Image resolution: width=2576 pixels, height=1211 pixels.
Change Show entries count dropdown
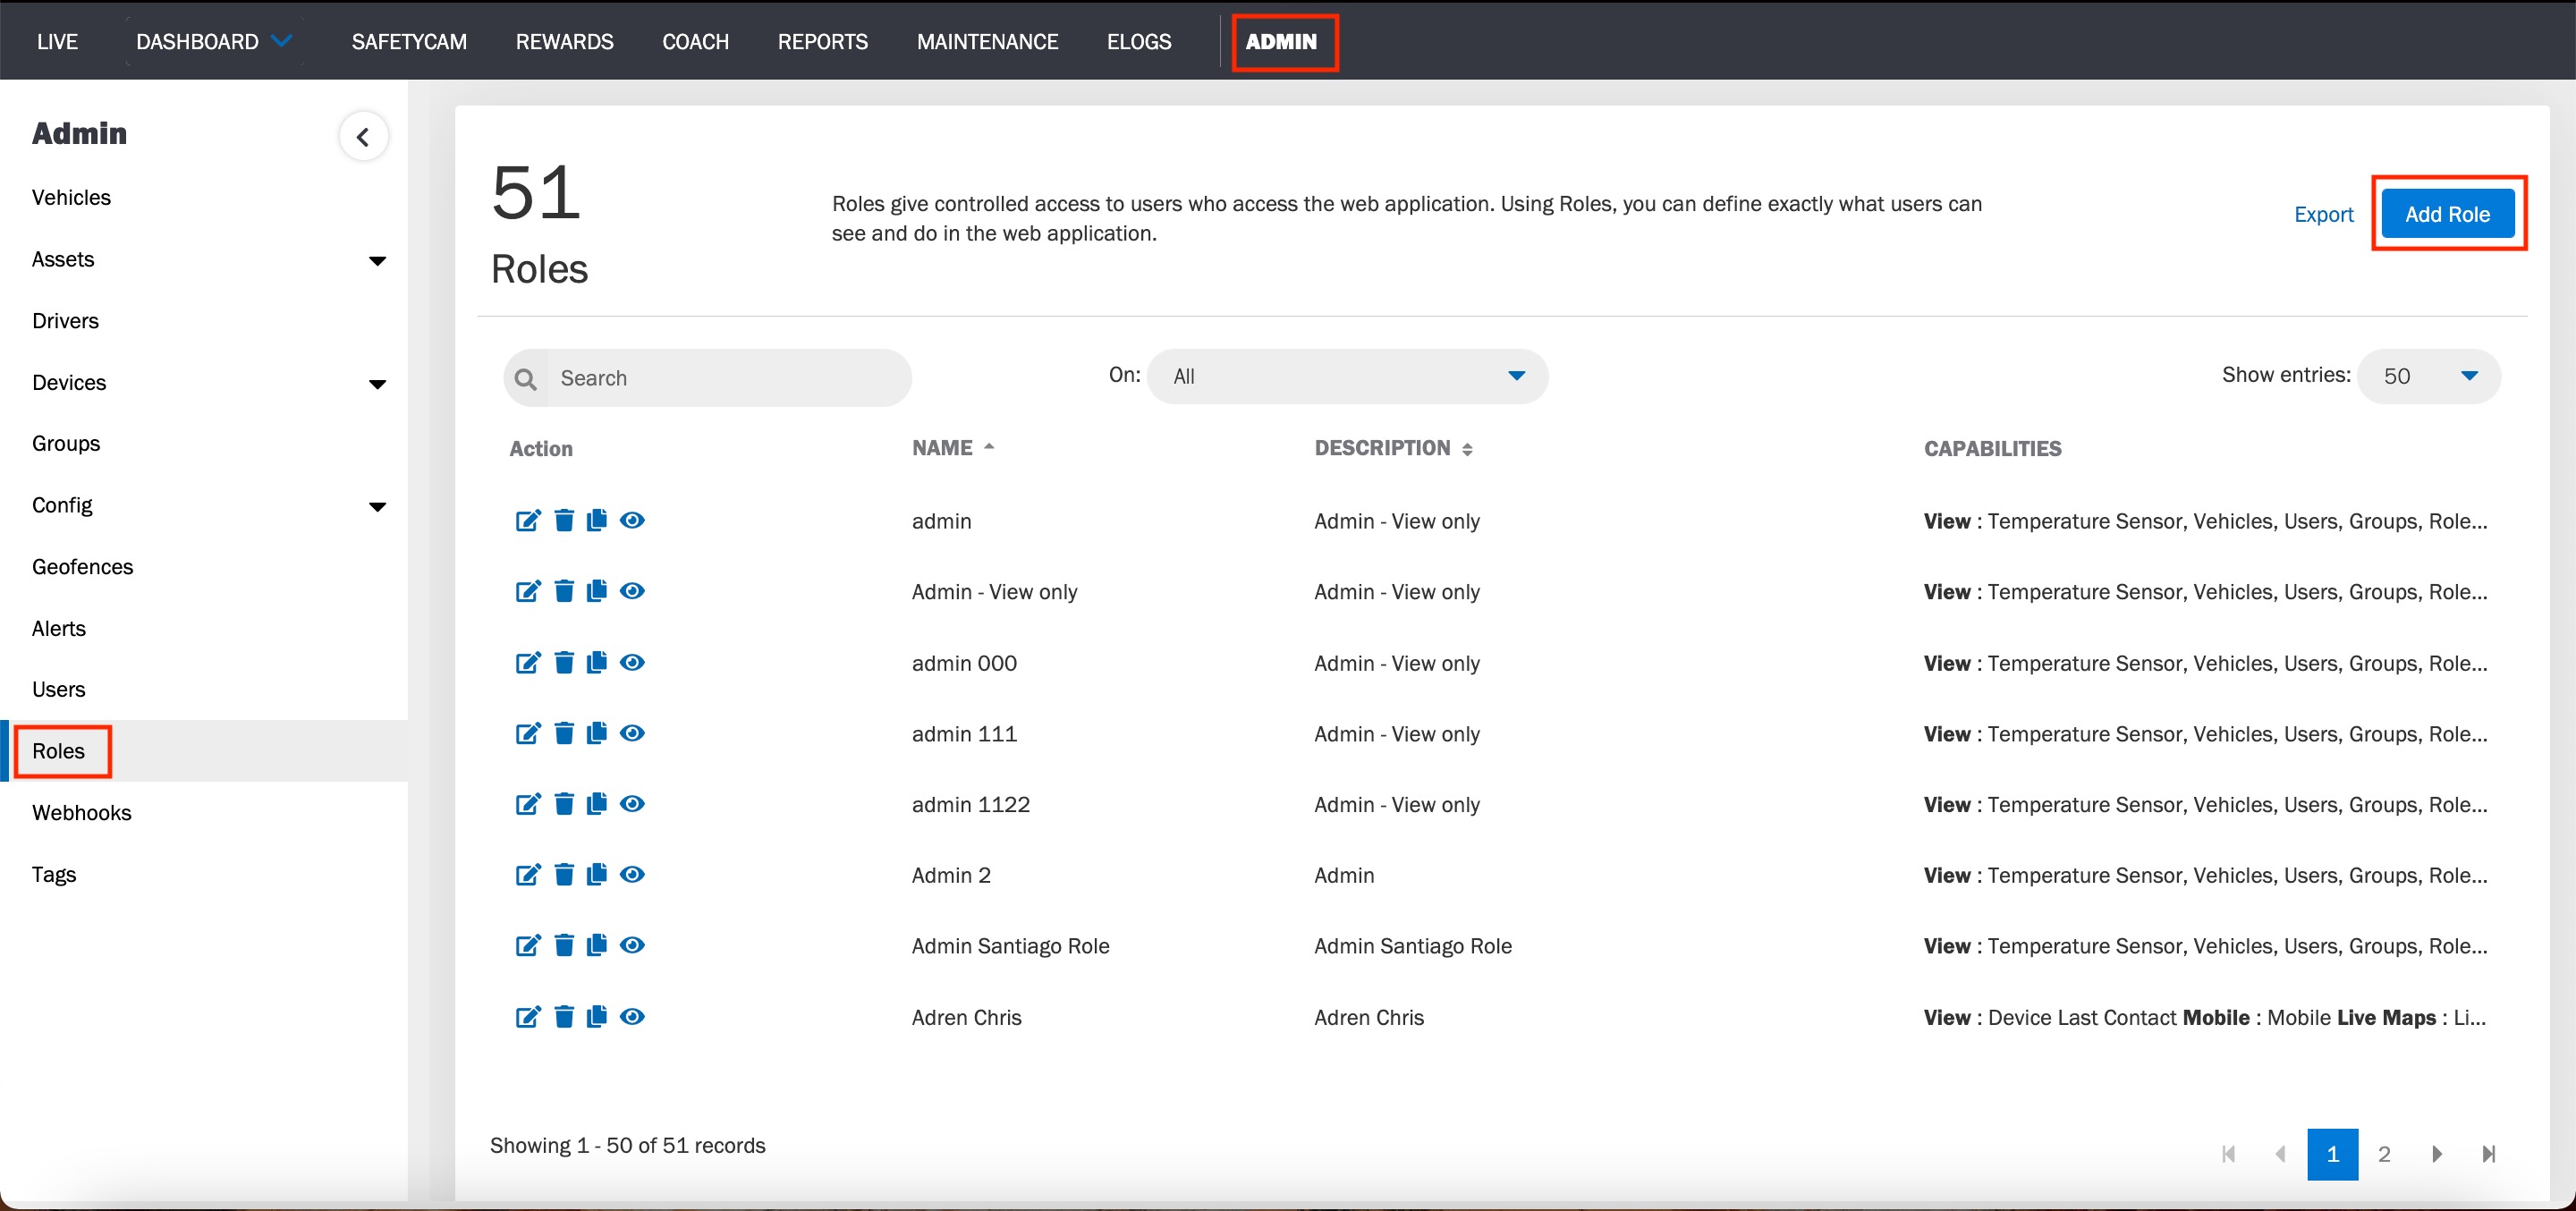pos(2429,376)
